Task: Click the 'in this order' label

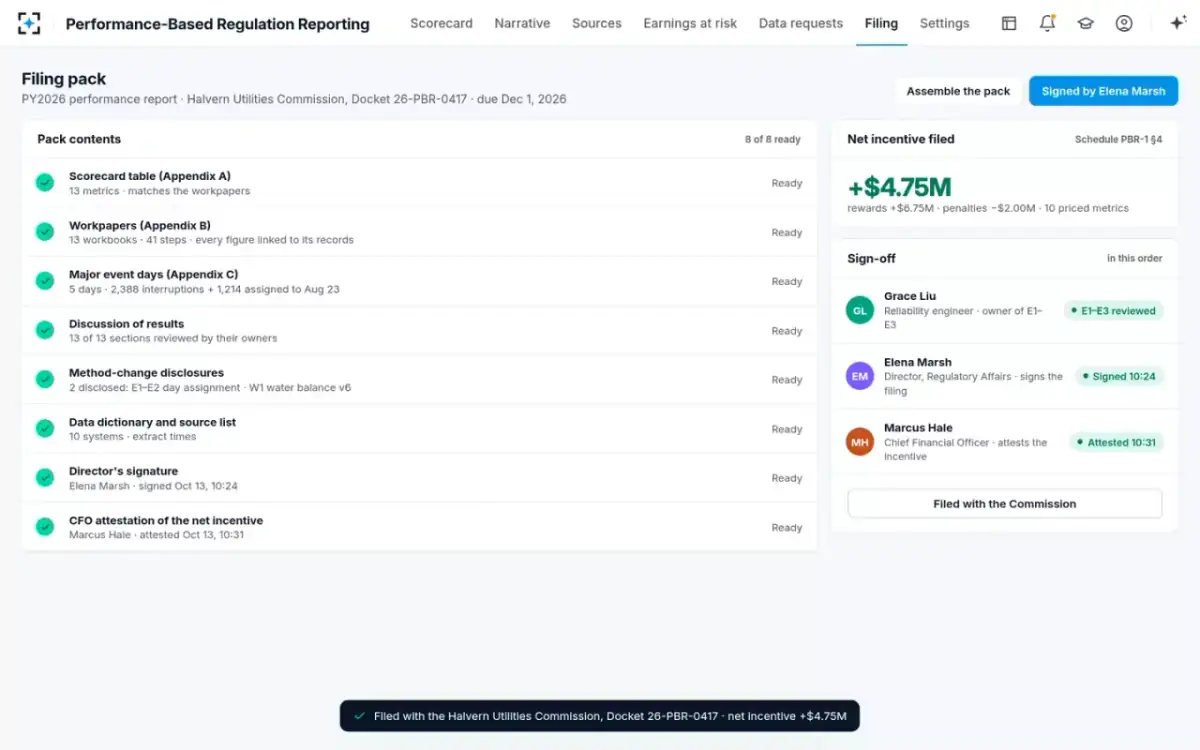Action: point(1134,258)
